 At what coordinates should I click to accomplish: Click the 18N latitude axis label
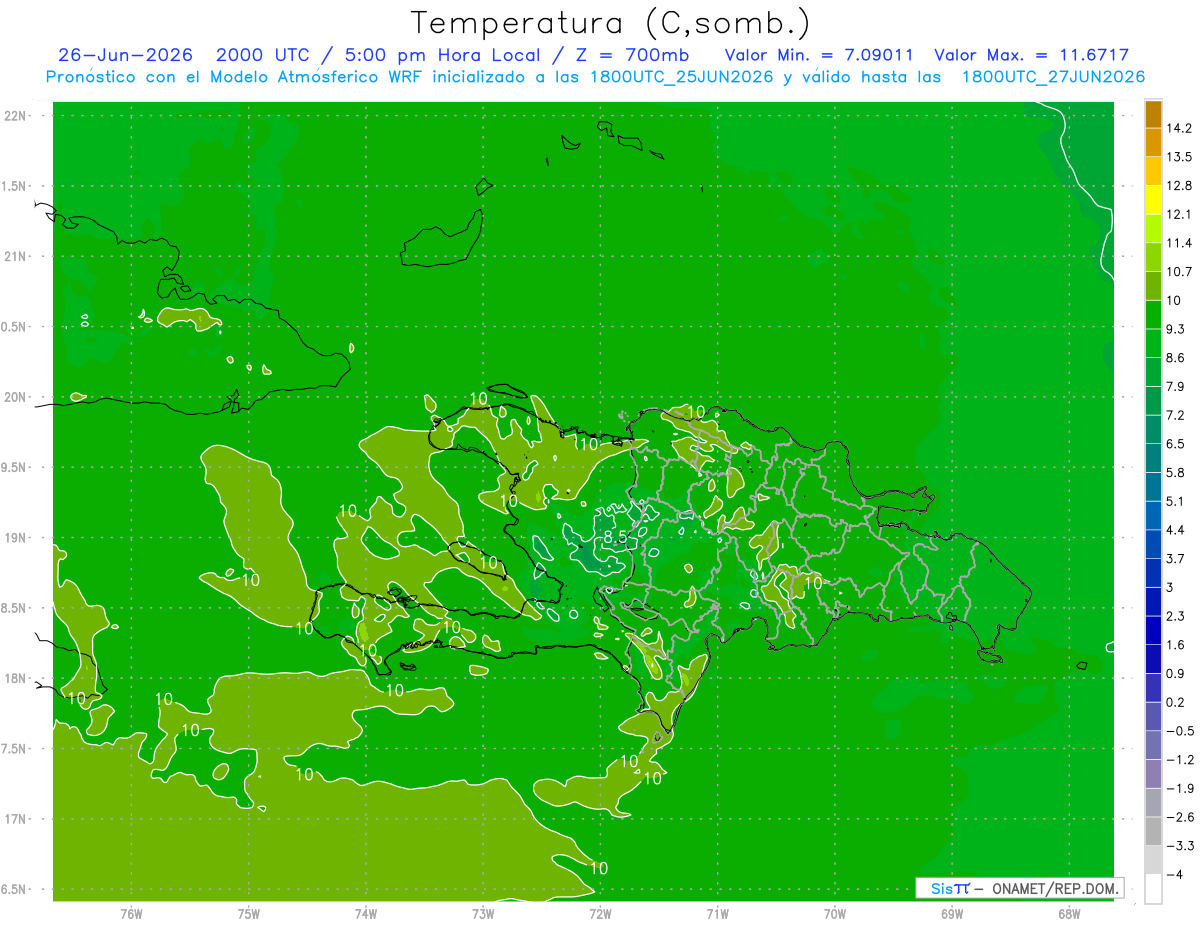15,679
